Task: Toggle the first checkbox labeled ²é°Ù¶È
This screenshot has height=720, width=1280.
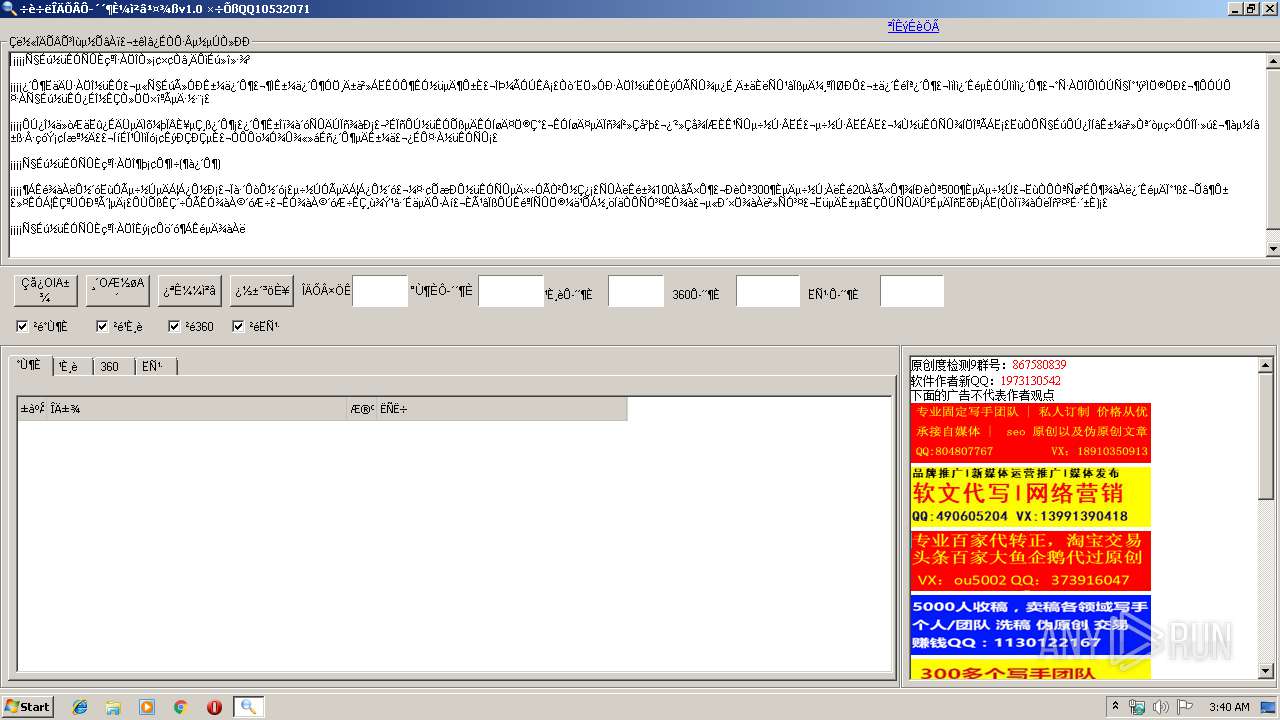Action: (22, 326)
